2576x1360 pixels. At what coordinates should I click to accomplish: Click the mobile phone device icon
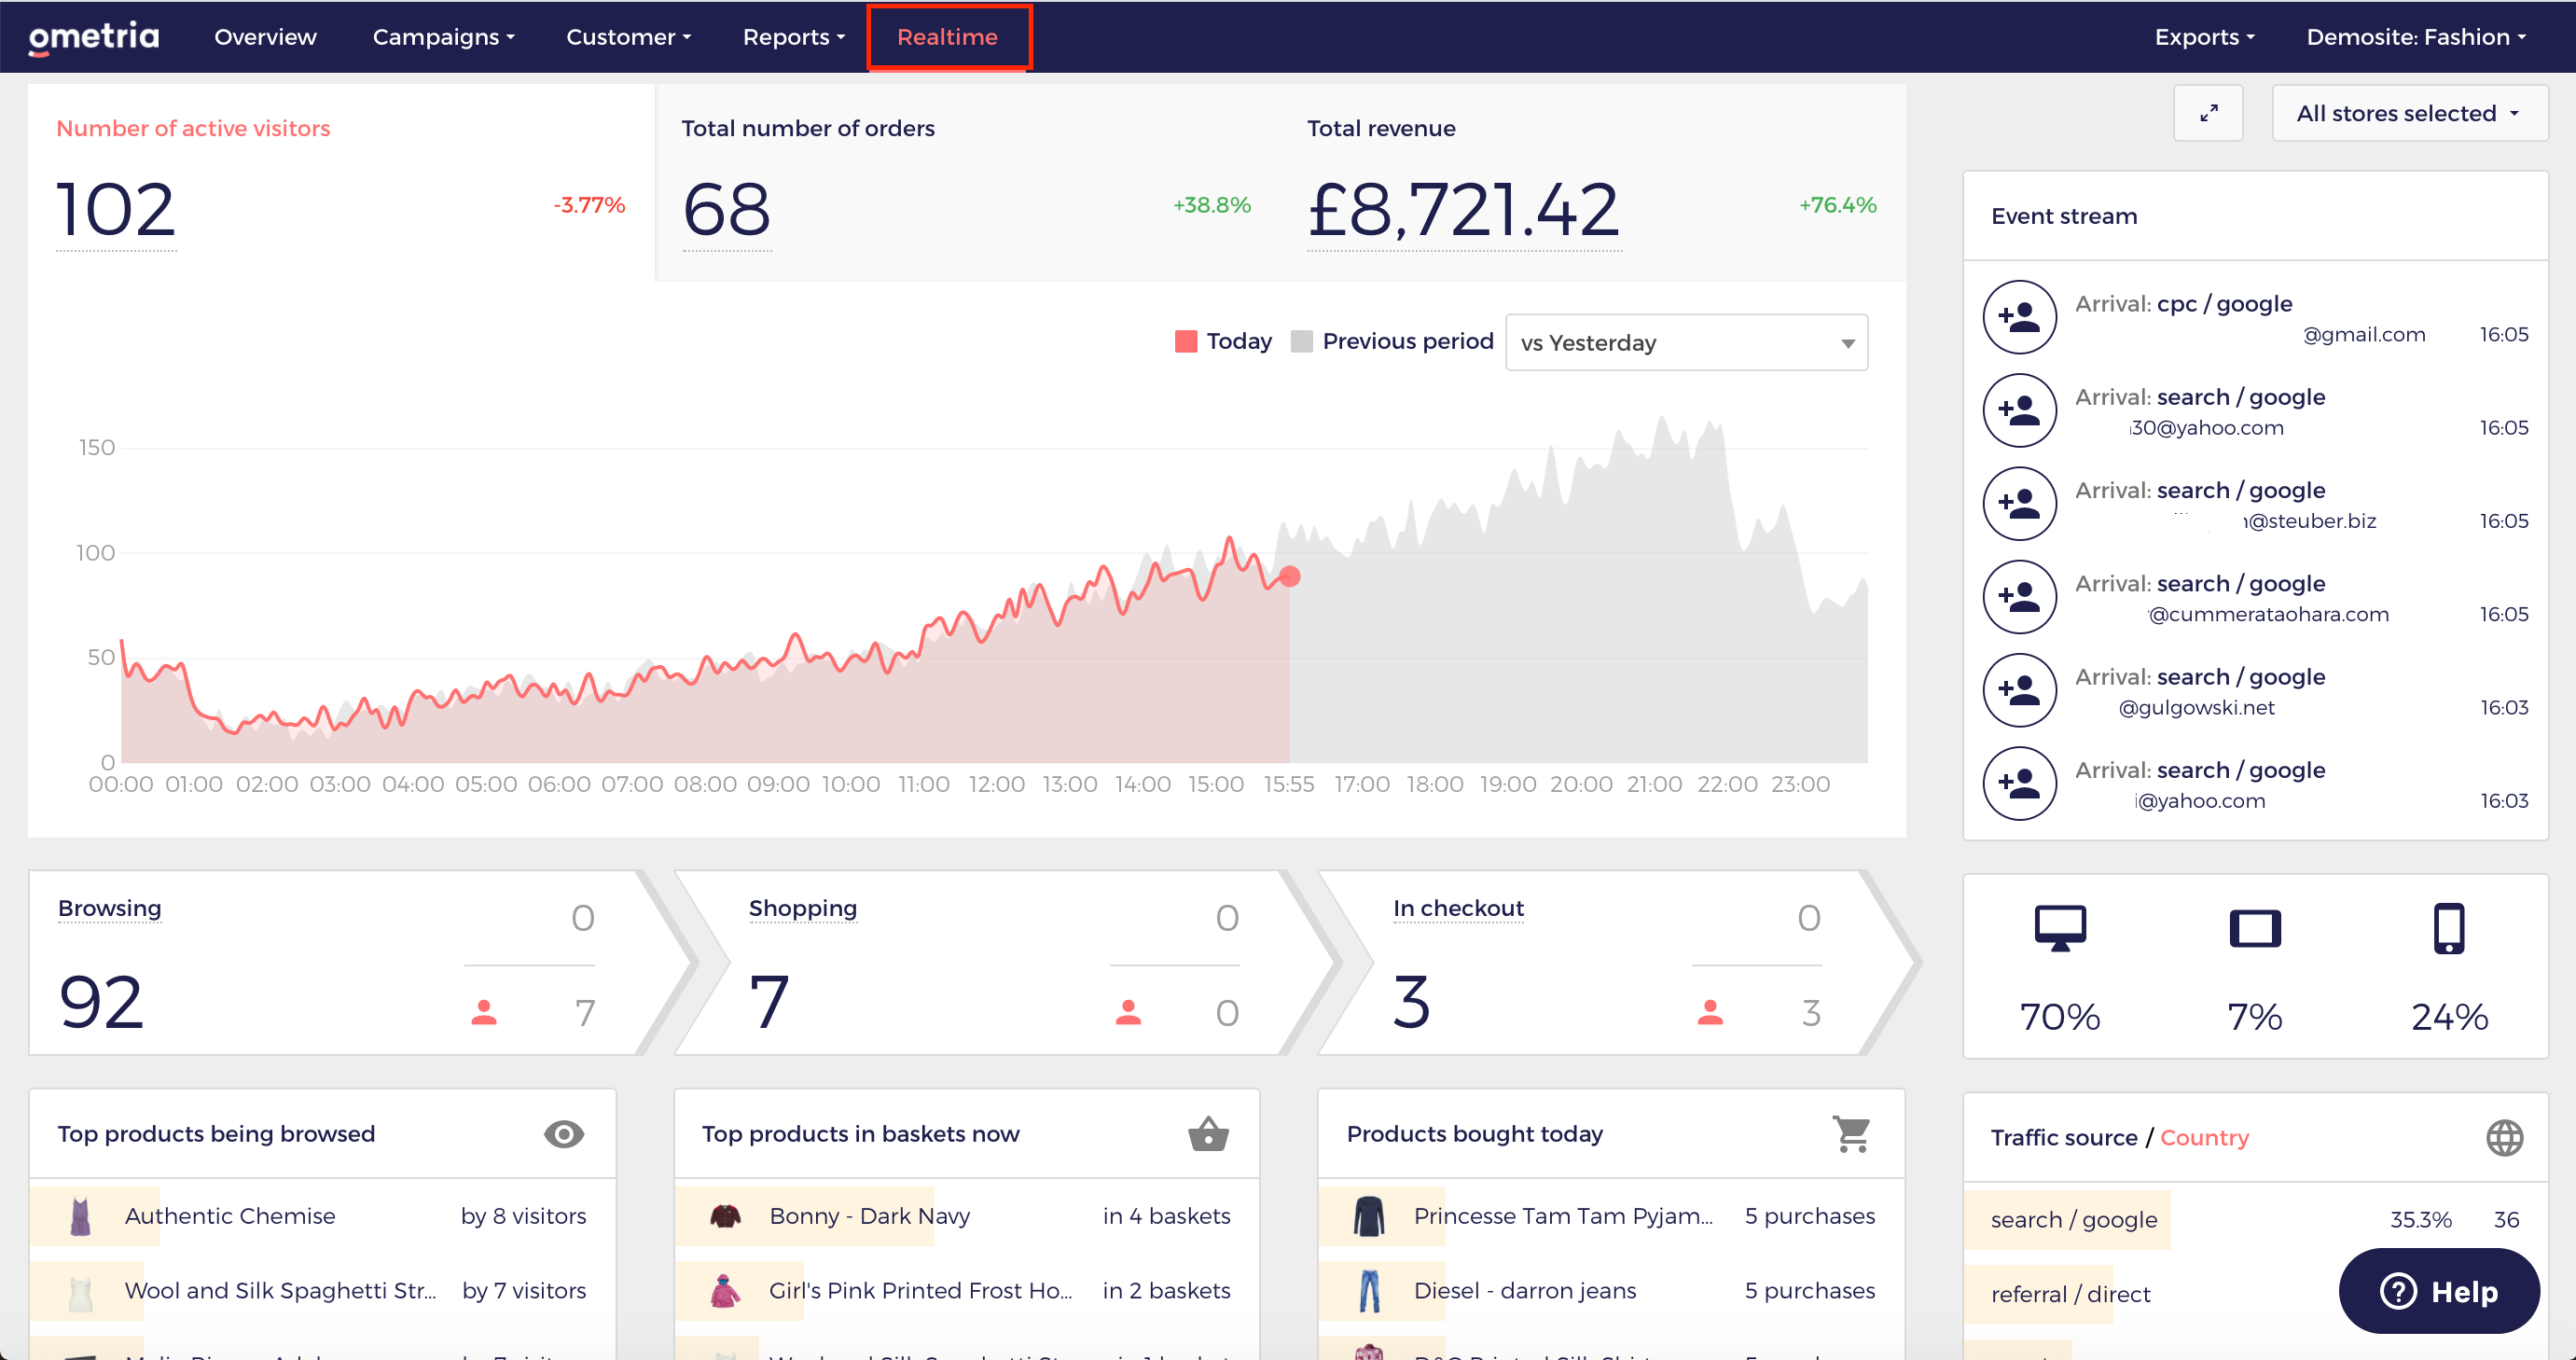coord(2448,928)
